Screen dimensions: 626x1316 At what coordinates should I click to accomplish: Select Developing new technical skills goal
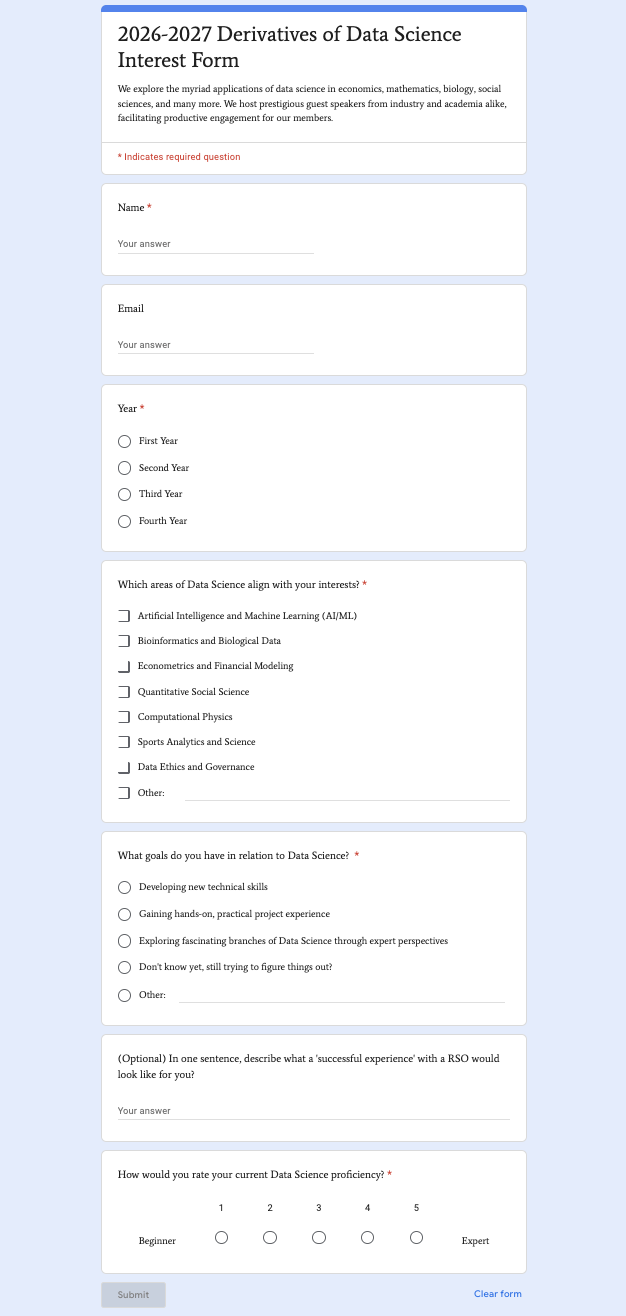125,887
